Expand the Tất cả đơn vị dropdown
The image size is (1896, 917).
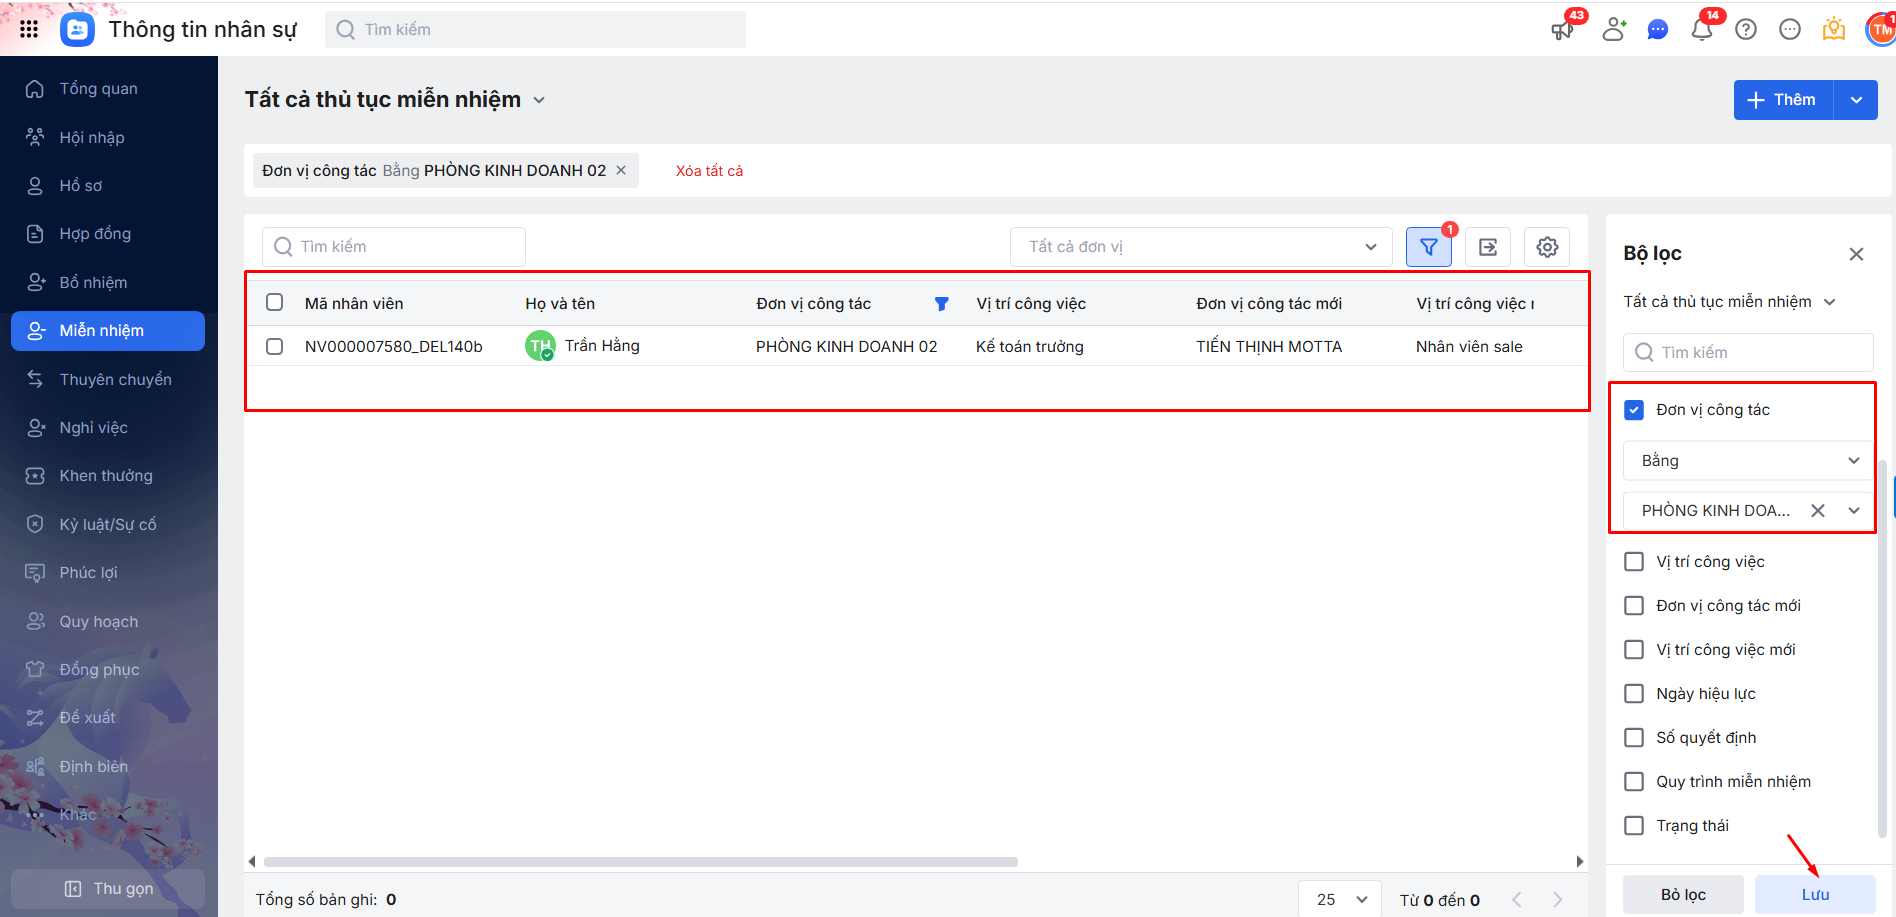[1200, 247]
